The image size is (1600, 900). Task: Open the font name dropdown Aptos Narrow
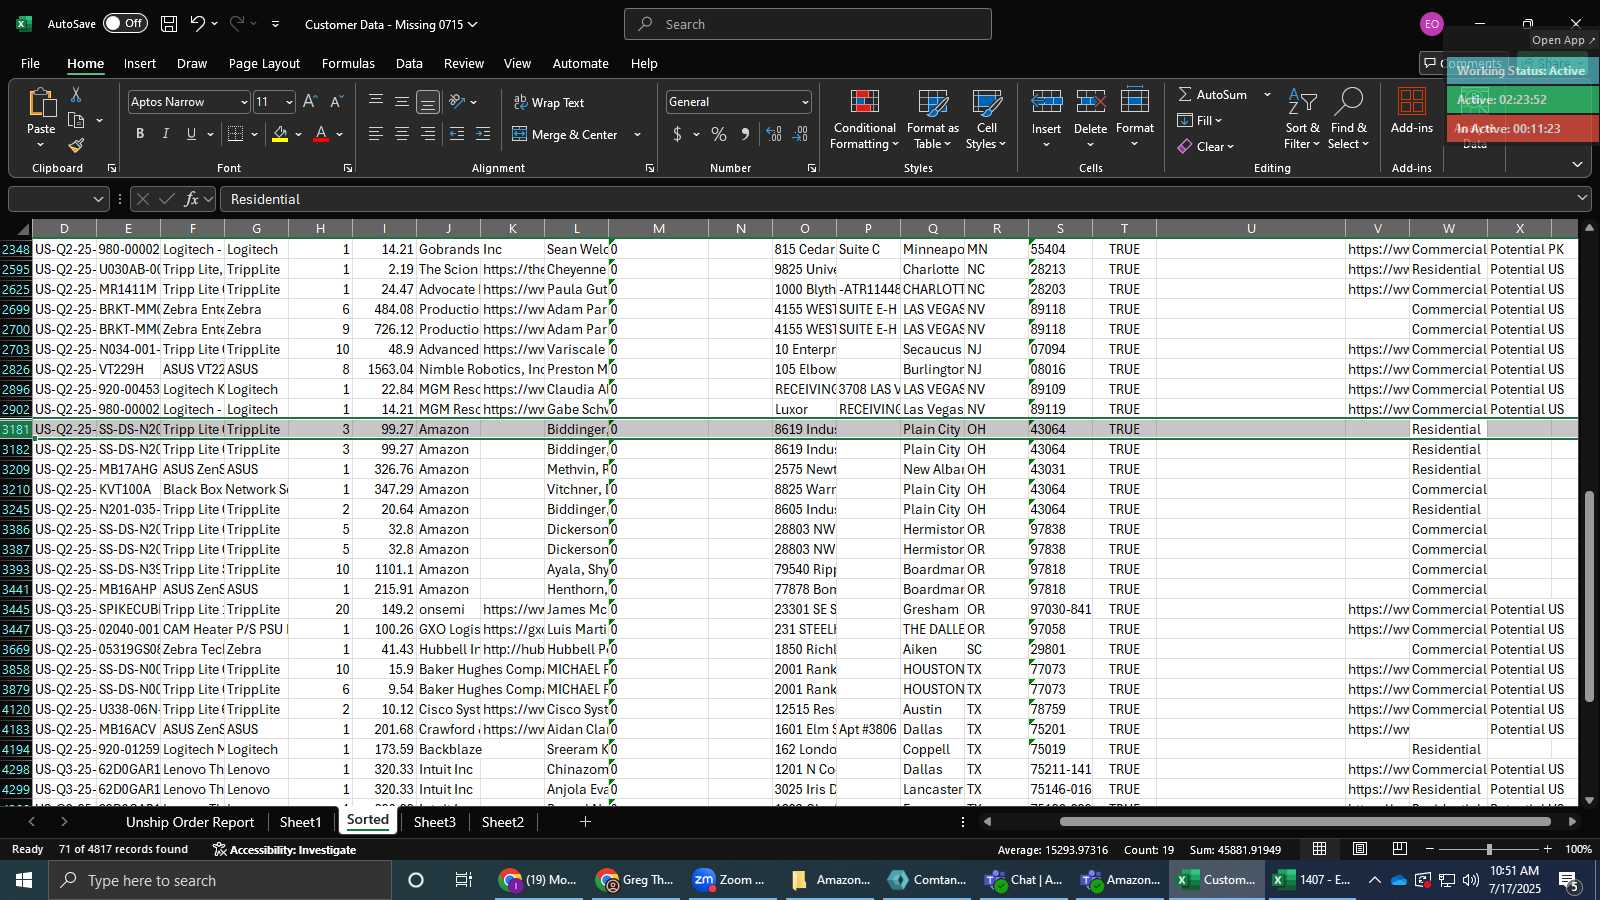pyautogui.click(x=244, y=102)
